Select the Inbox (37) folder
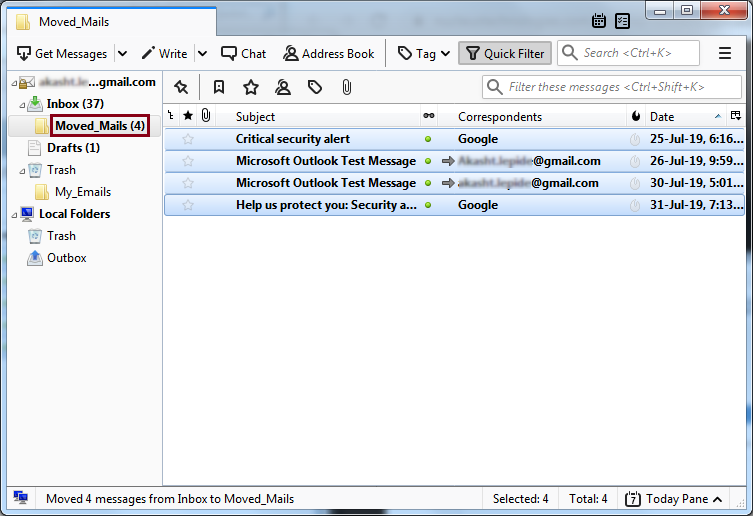The height and width of the screenshot is (516, 753). [75, 104]
